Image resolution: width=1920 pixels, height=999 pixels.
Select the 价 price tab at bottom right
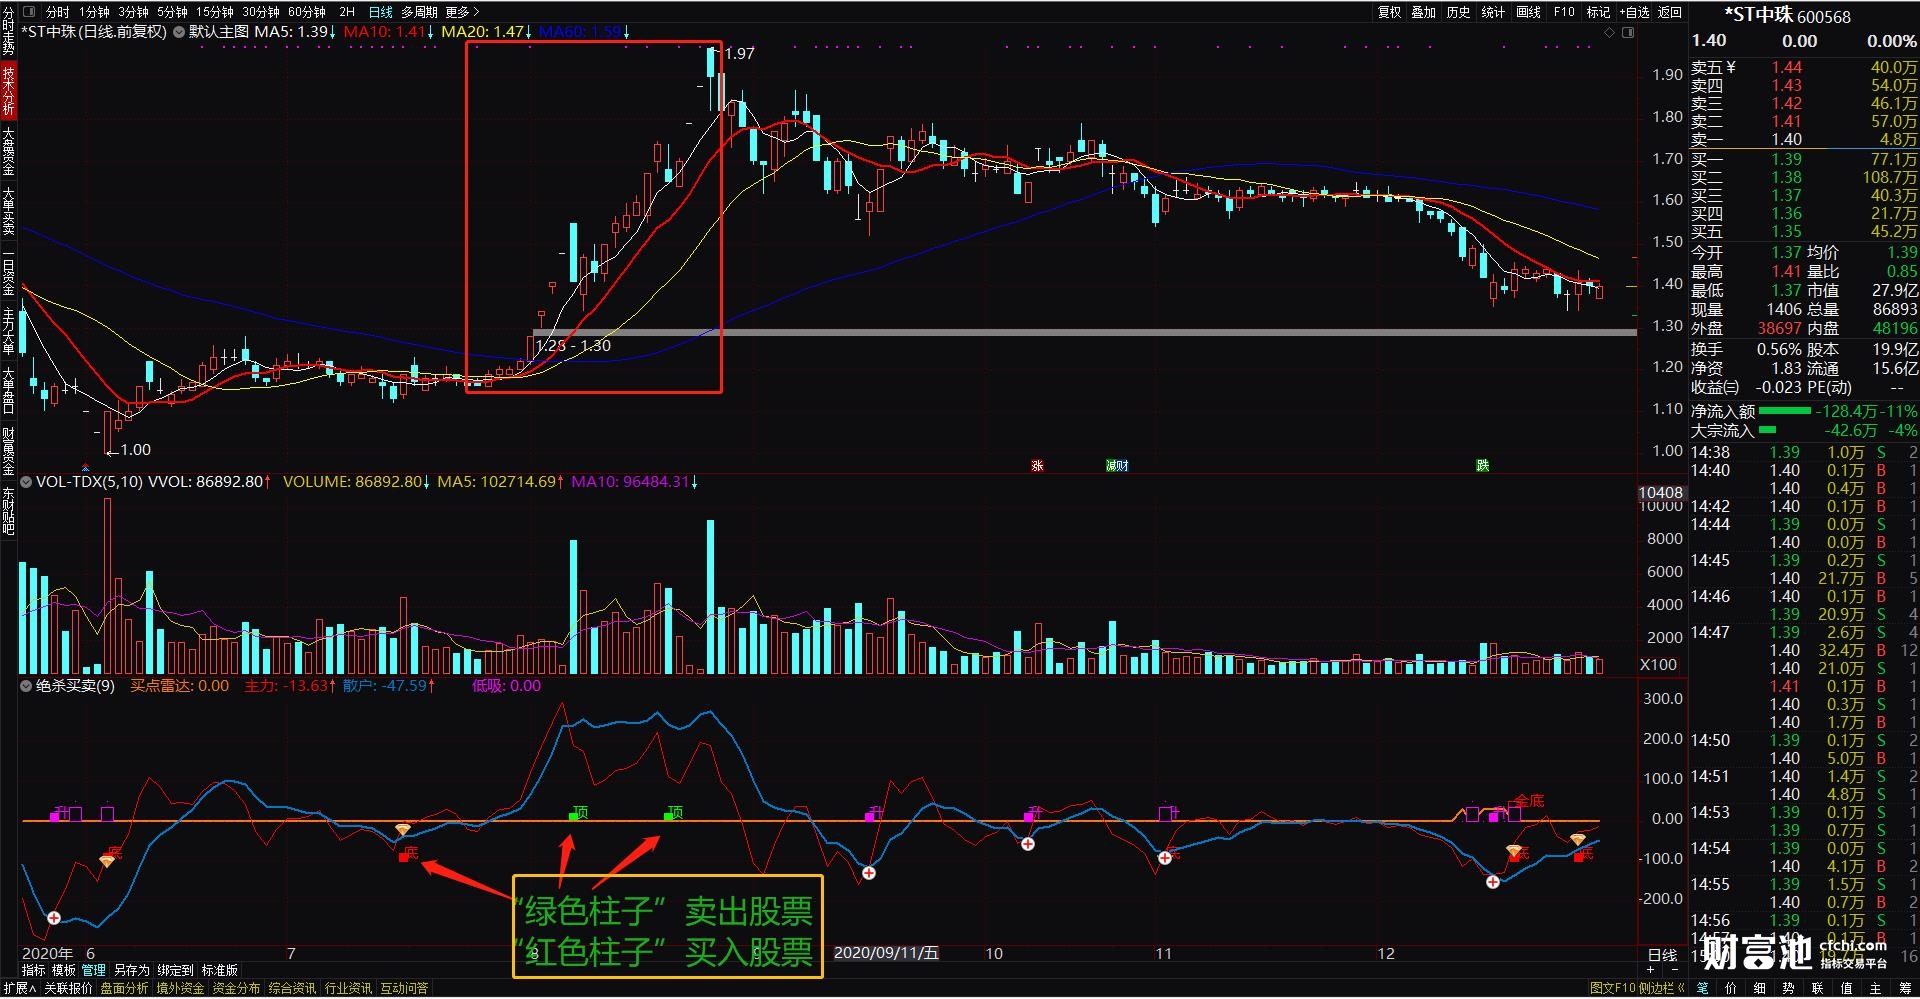pyautogui.click(x=1731, y=988)
